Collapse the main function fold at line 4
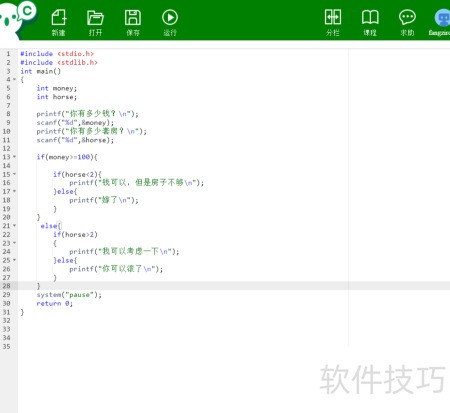Viewport: 450px width, 413px height. (x=14, y=79)
